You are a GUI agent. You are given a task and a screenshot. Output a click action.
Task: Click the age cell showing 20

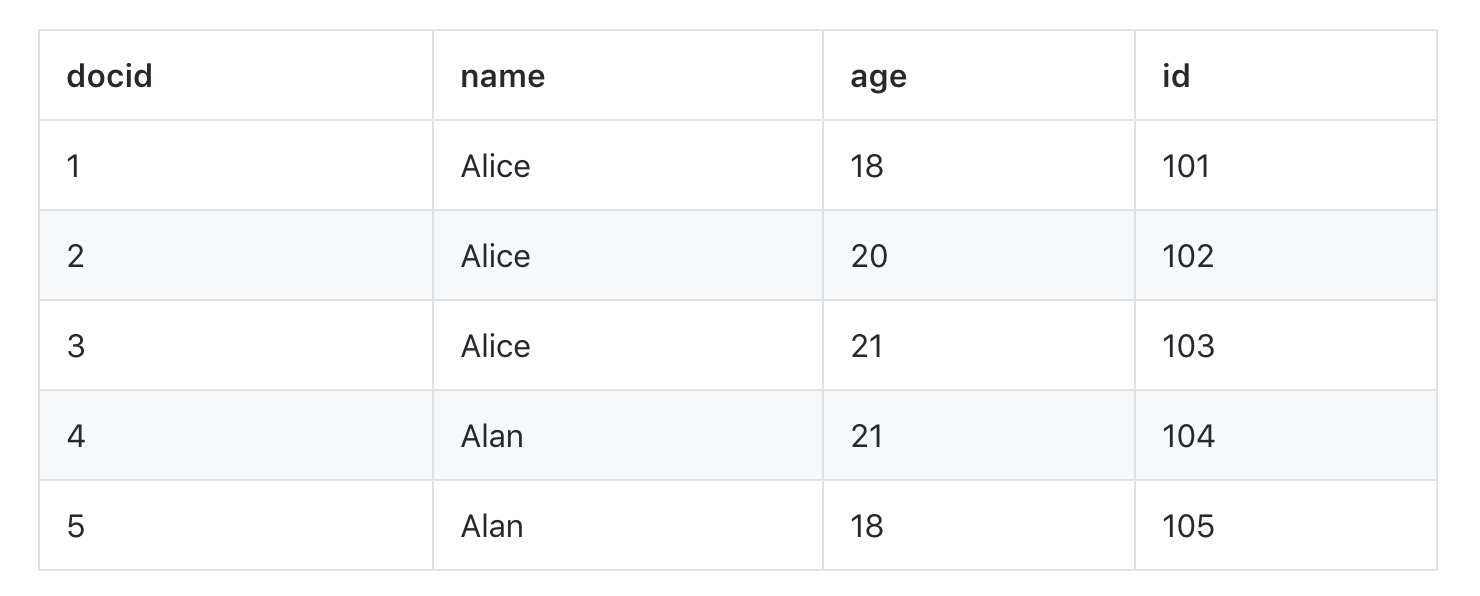(868, 256)
